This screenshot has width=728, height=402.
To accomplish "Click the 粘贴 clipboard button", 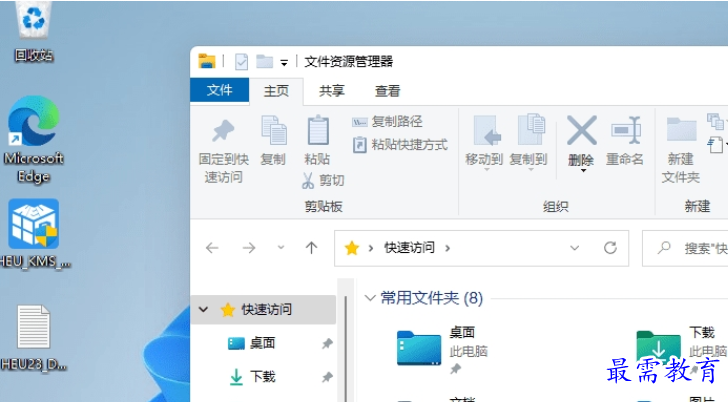I will (x=318, y=140).
